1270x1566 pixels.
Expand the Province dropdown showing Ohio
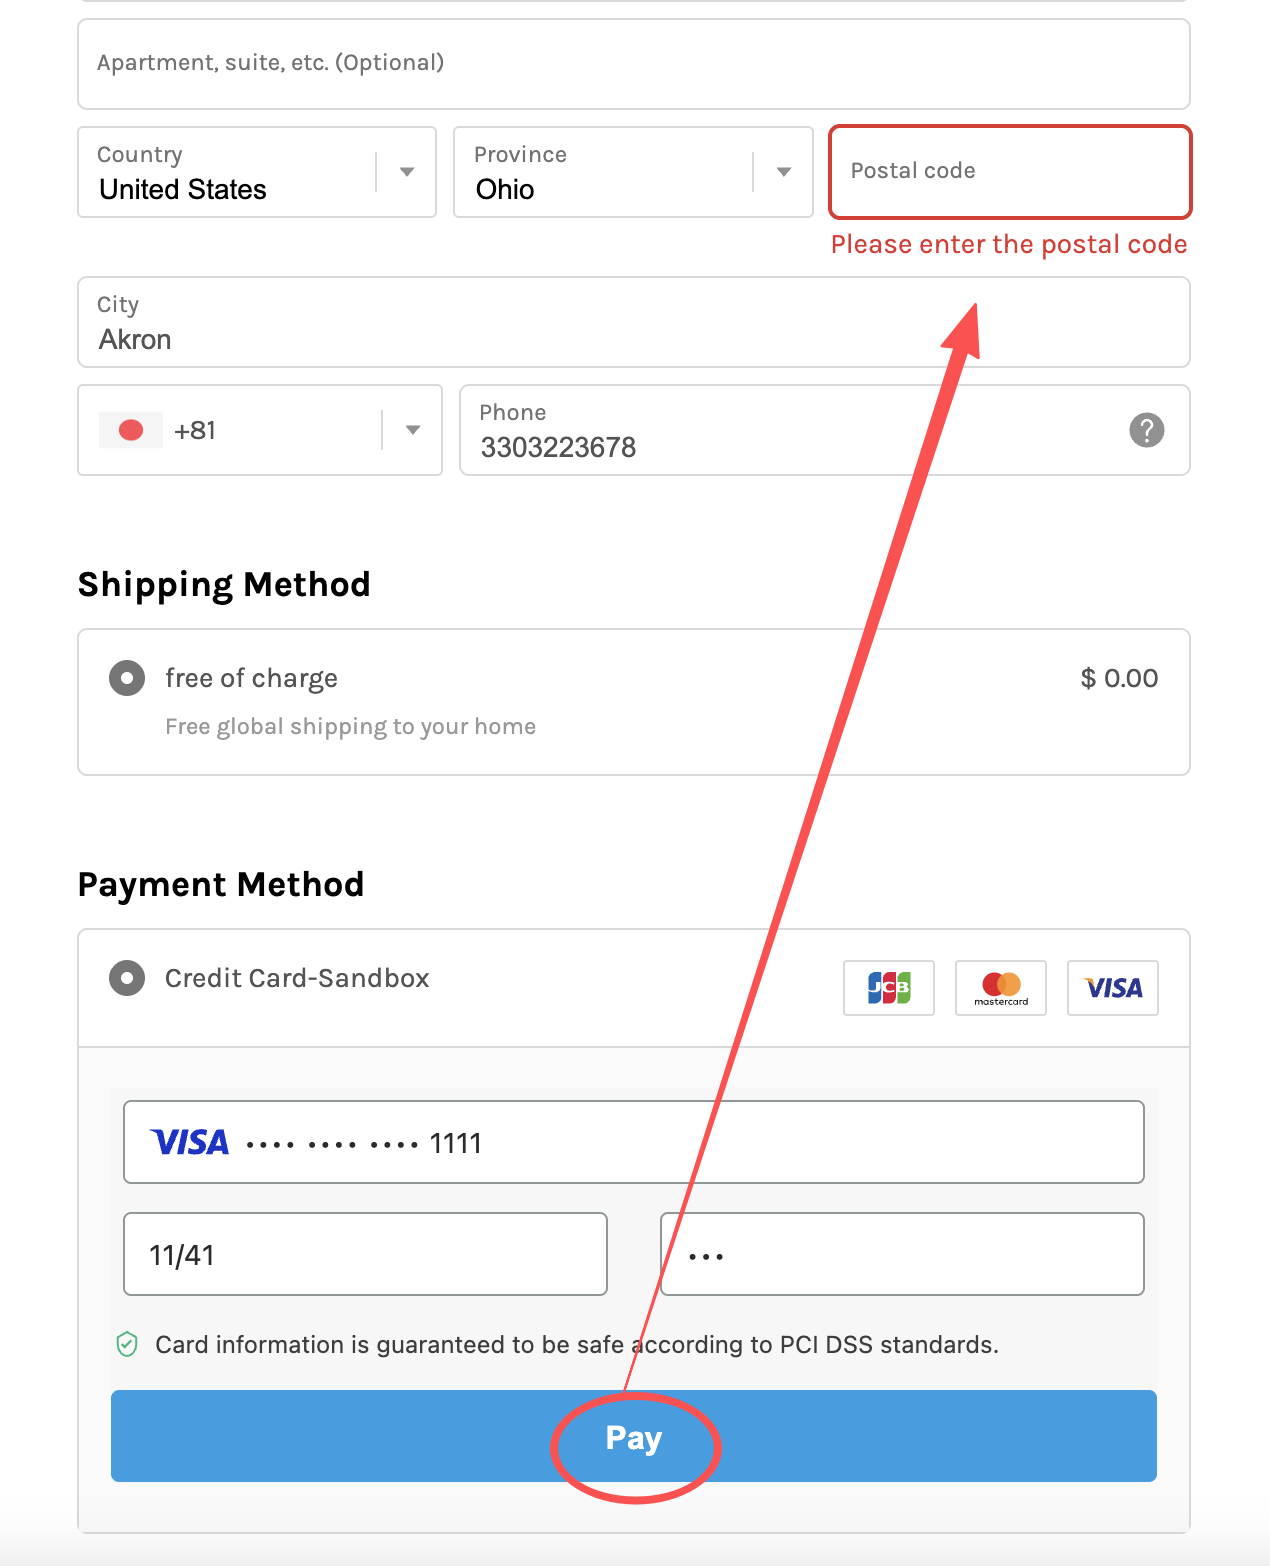(783, 172)
